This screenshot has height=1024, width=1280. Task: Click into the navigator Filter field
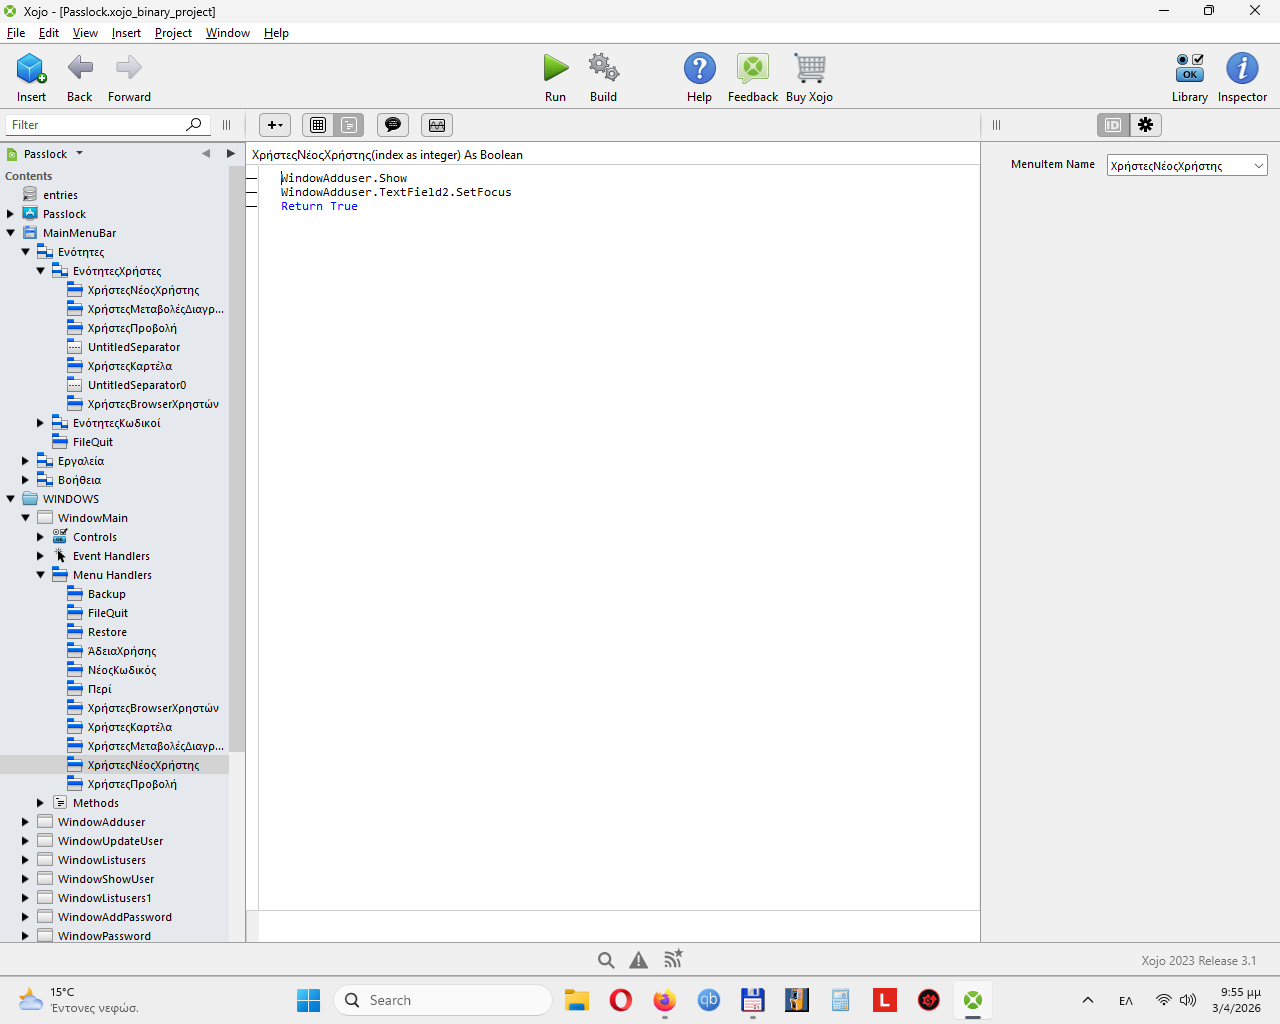(95, 125)
